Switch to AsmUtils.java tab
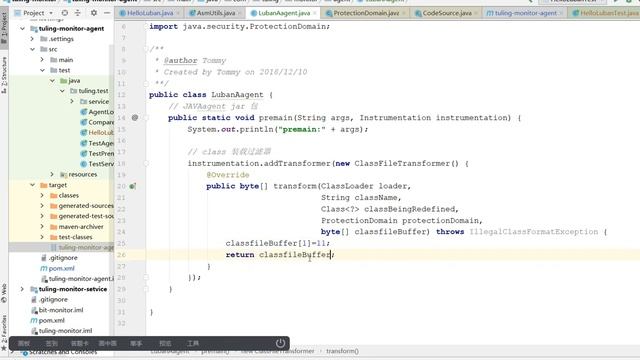This screenshot has height=360, width=640. [x=216, y=13]
